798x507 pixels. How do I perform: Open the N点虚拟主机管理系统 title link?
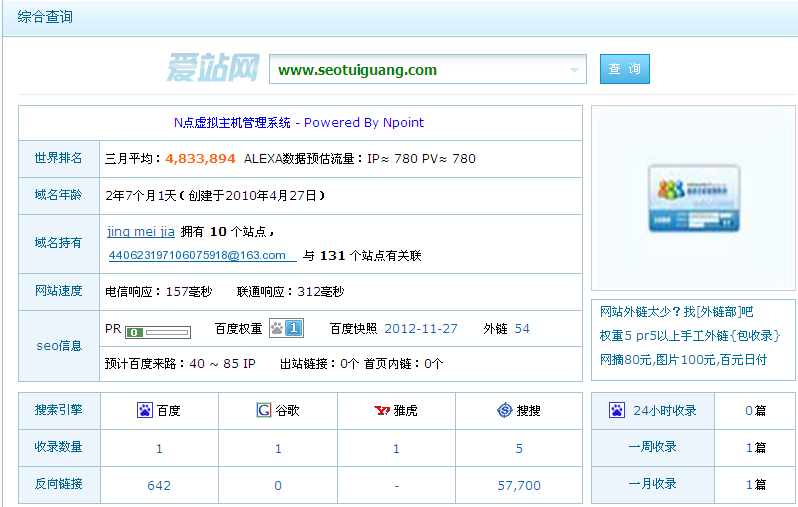pyautogui.click(x=299, y=123)
